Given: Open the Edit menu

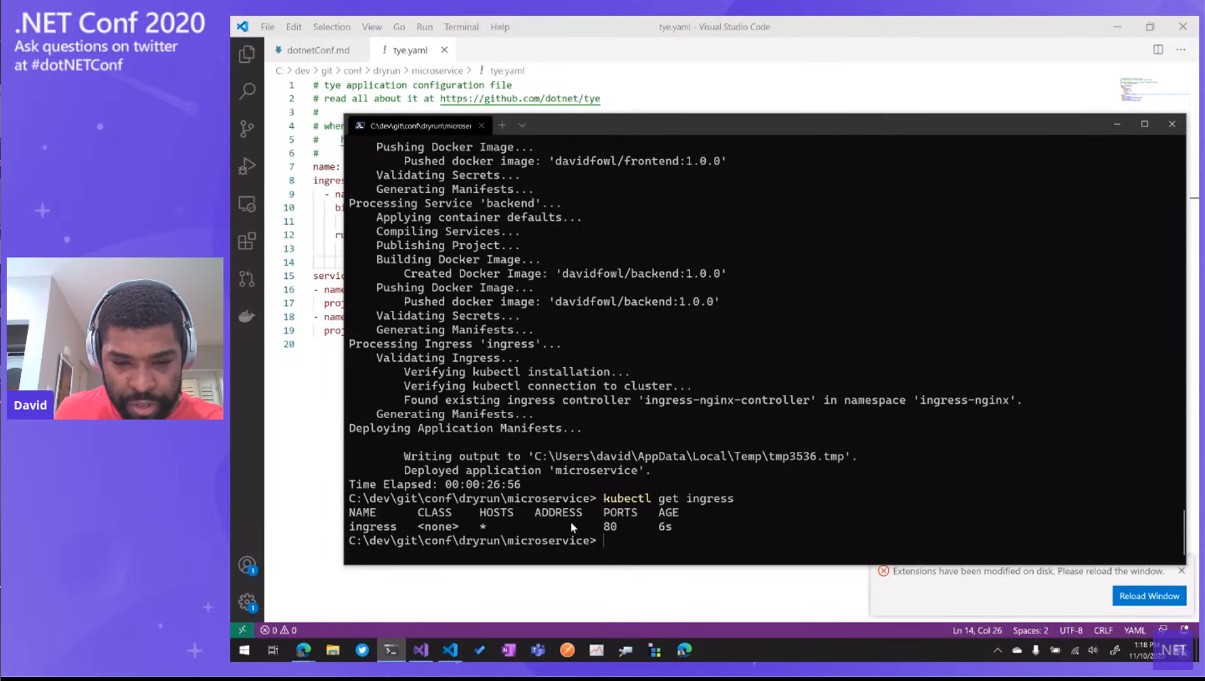Looking at the screenshot, I should click(x=293, y=27).
